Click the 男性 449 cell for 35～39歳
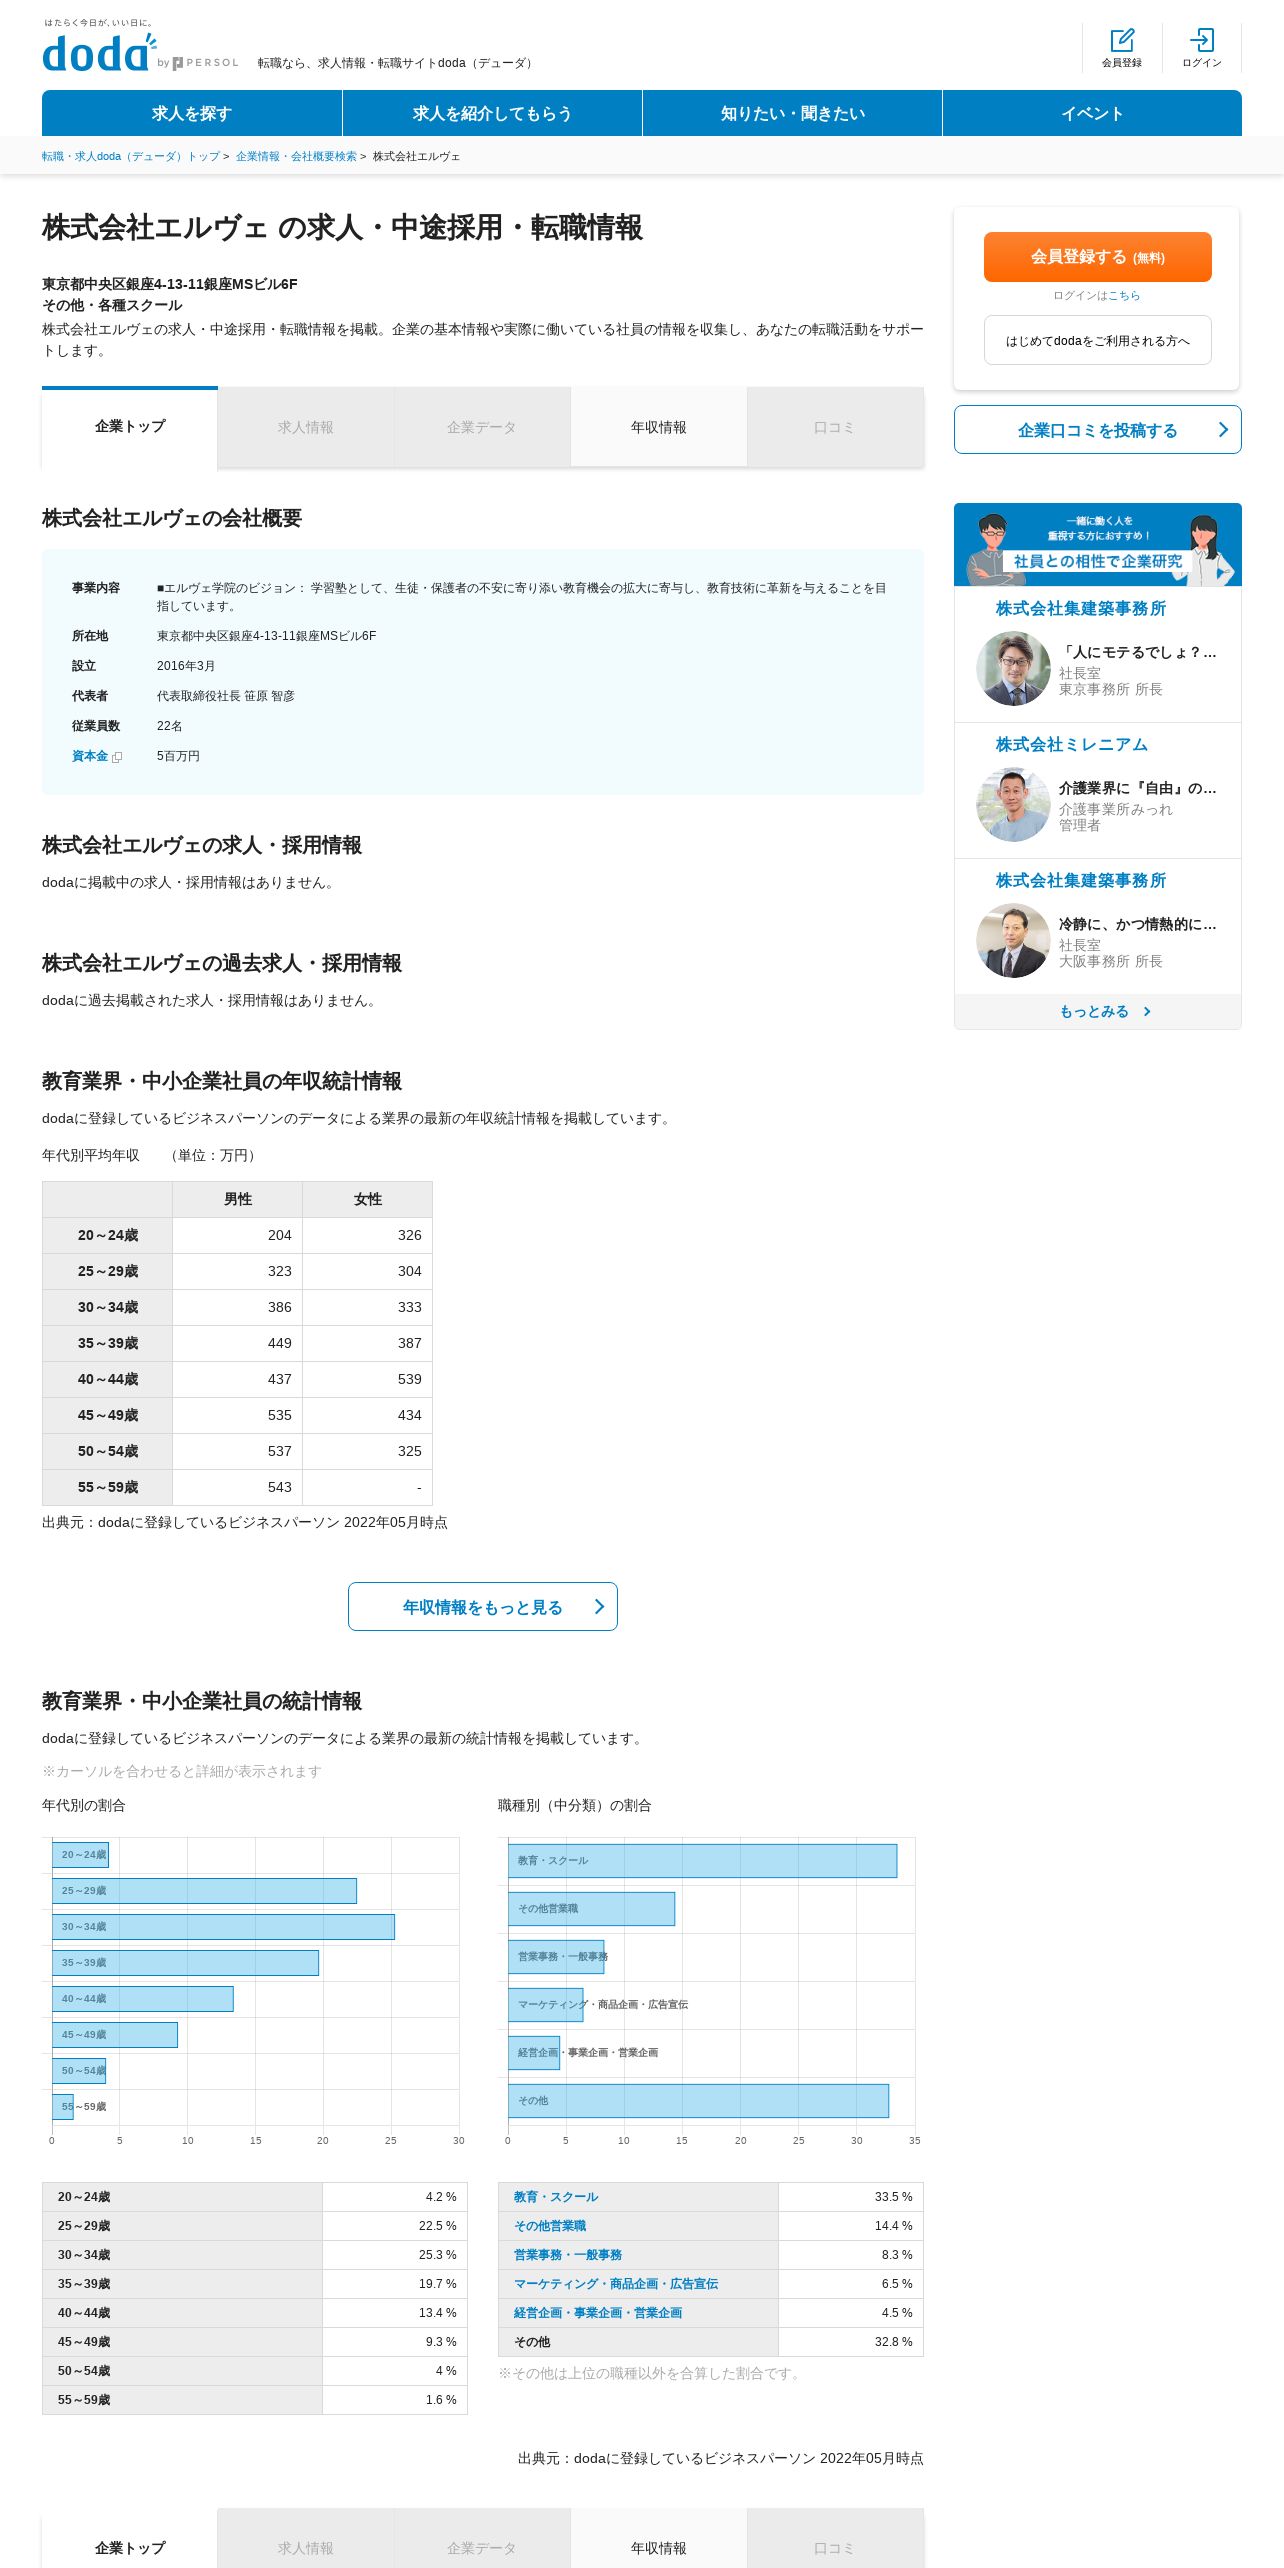Image resolution: width=1284 pixels, height=2568 pixels. (238, 1343)
